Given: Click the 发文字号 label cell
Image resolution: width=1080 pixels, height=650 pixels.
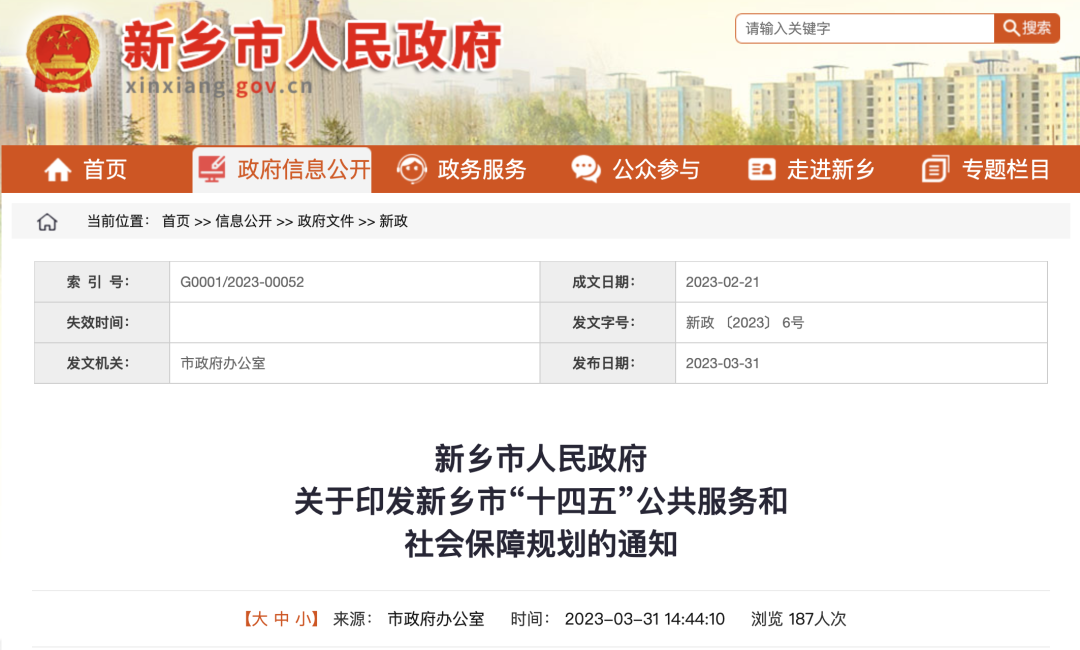Looking at the screenshot, I should pyautogui.click(x=608, y=322).
